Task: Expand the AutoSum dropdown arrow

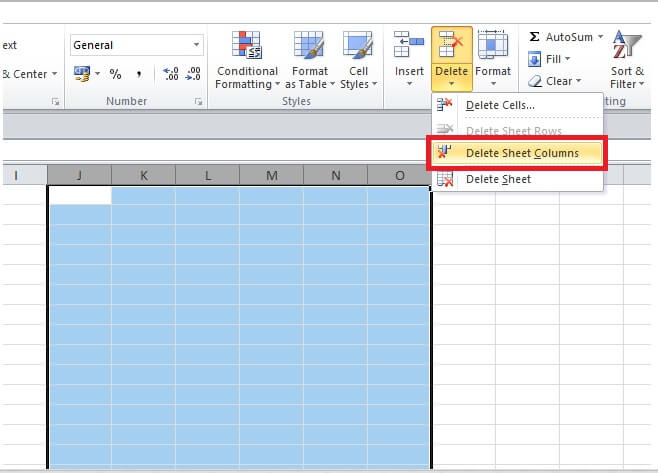Action: (x=601, y=37)
